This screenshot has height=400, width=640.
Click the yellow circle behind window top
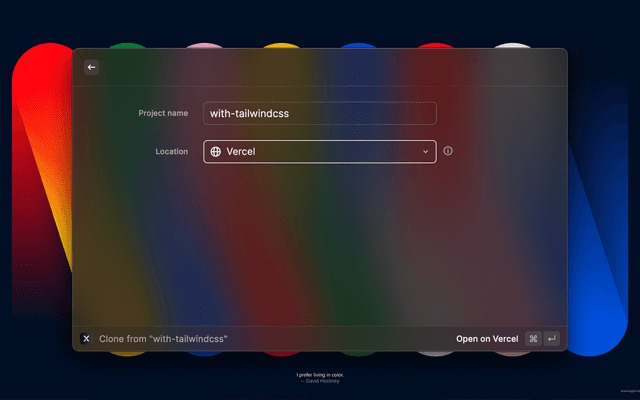point(280,45)
